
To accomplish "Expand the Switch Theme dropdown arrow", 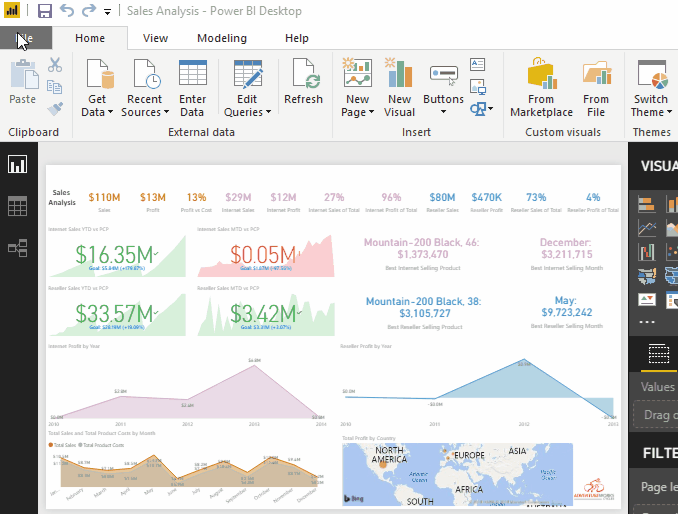I will pos(669,112).
